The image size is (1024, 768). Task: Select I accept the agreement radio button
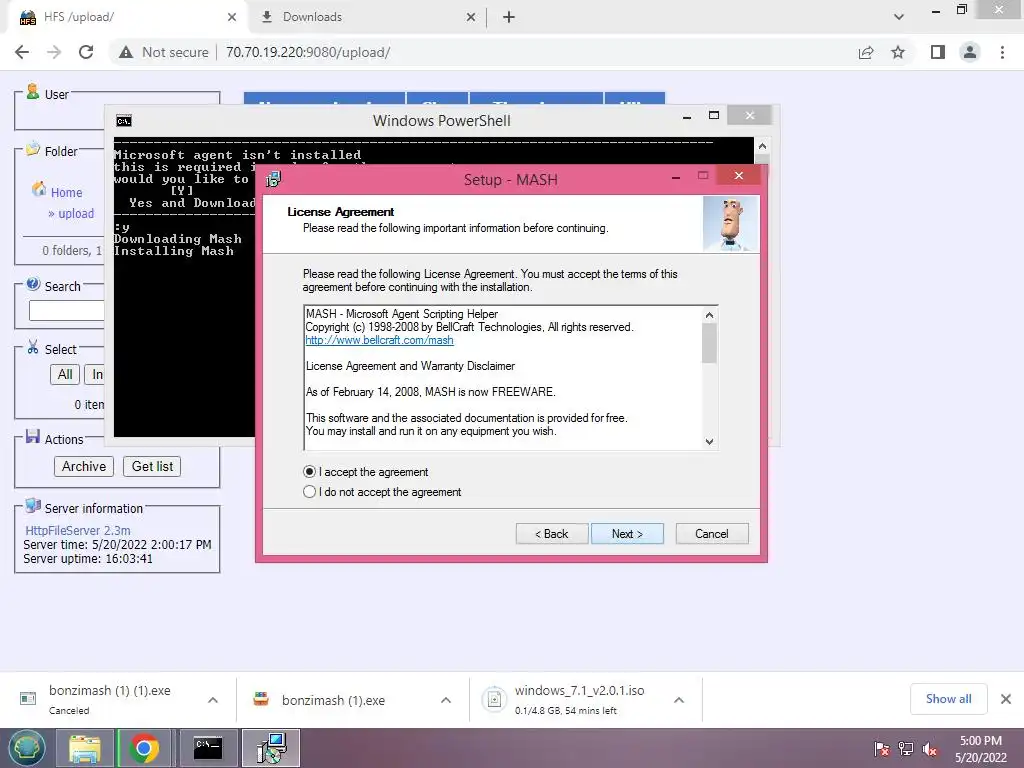click(x=310, y=472)
